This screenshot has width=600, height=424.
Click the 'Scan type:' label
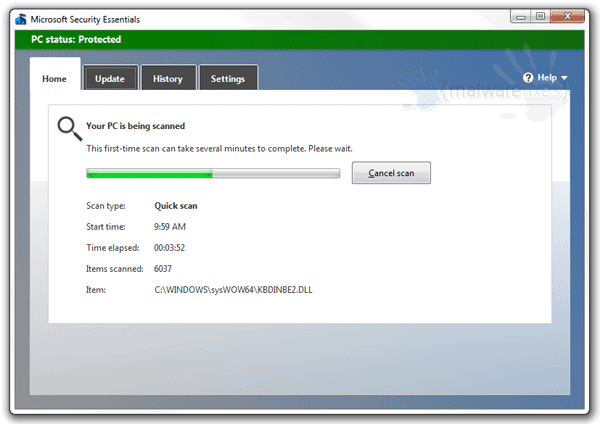pyautogui.click(x=106, y=206)
